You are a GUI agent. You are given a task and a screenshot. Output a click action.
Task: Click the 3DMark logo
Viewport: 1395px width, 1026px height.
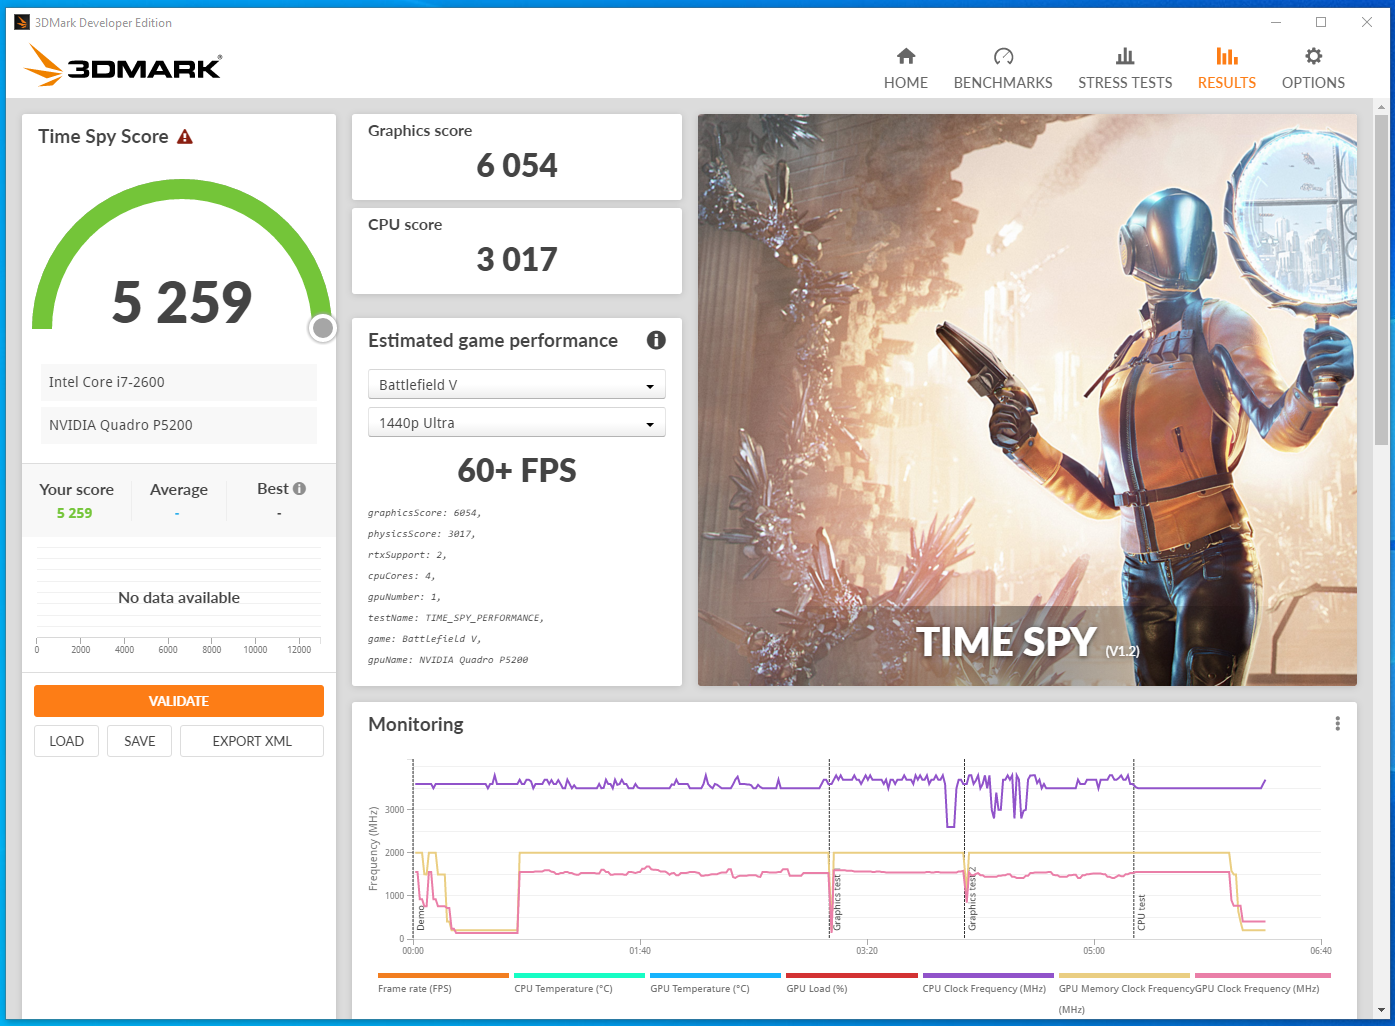click(x=123, y=66)
